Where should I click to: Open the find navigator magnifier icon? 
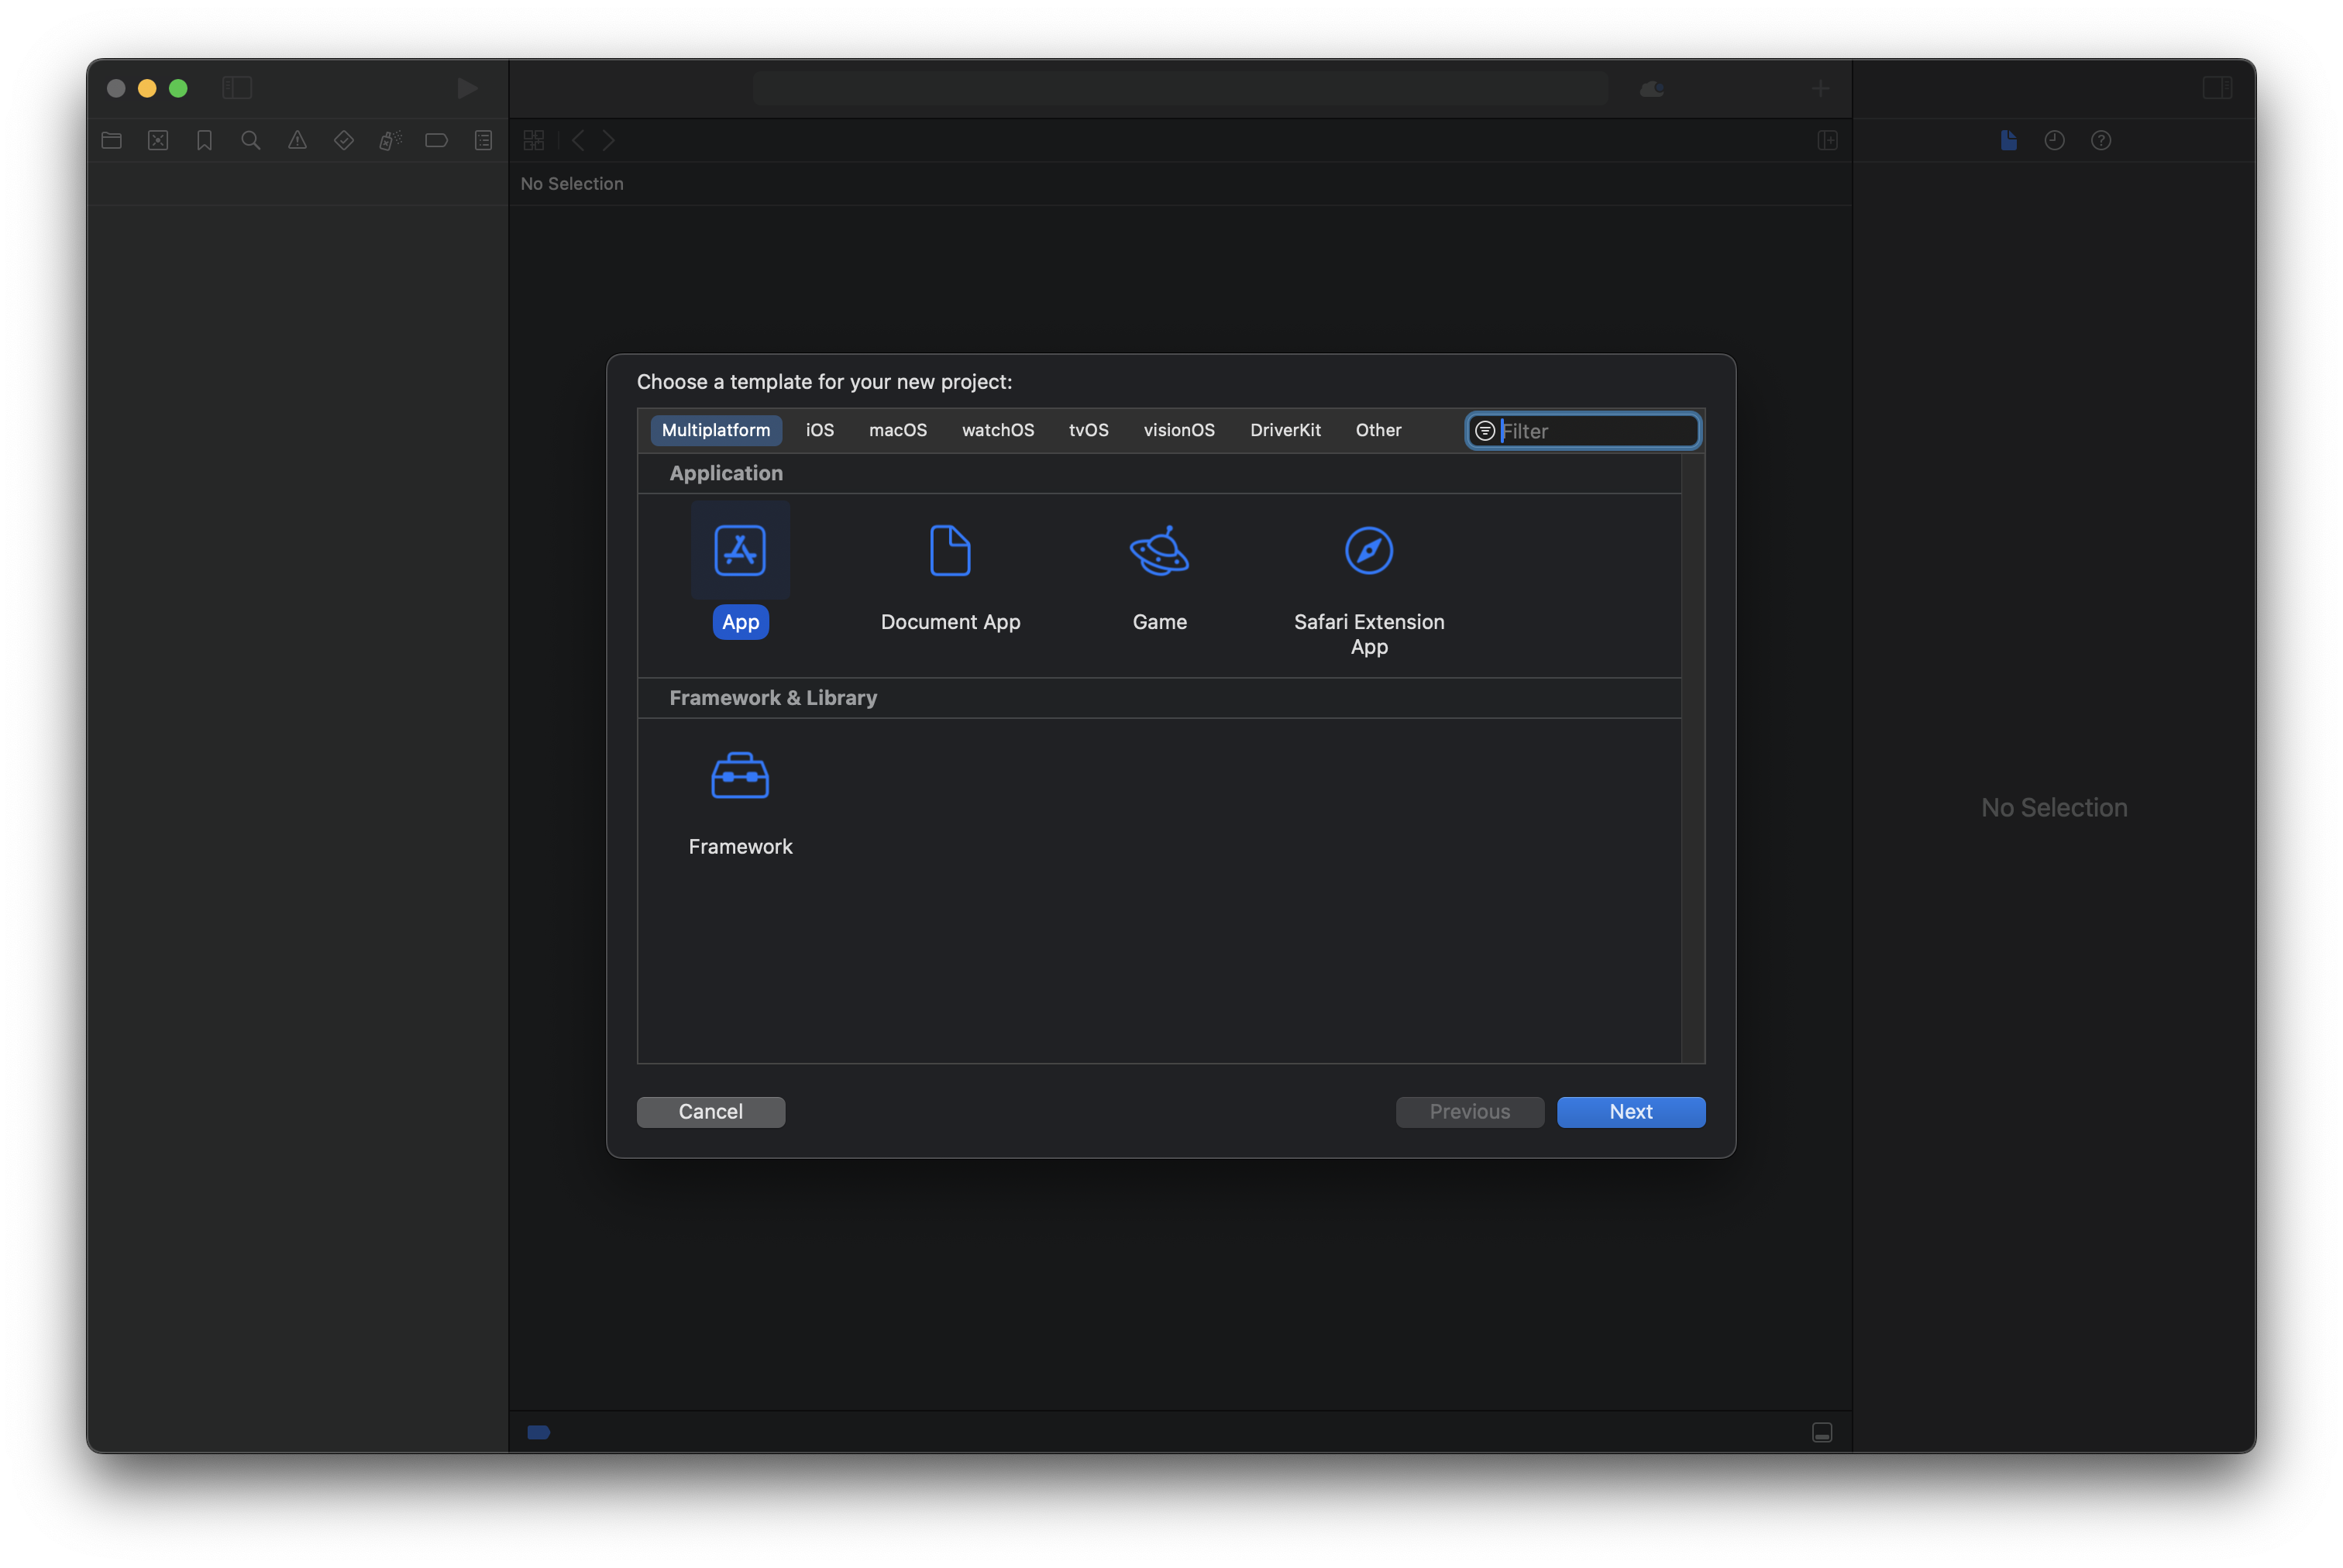click(x=251, y=141)
